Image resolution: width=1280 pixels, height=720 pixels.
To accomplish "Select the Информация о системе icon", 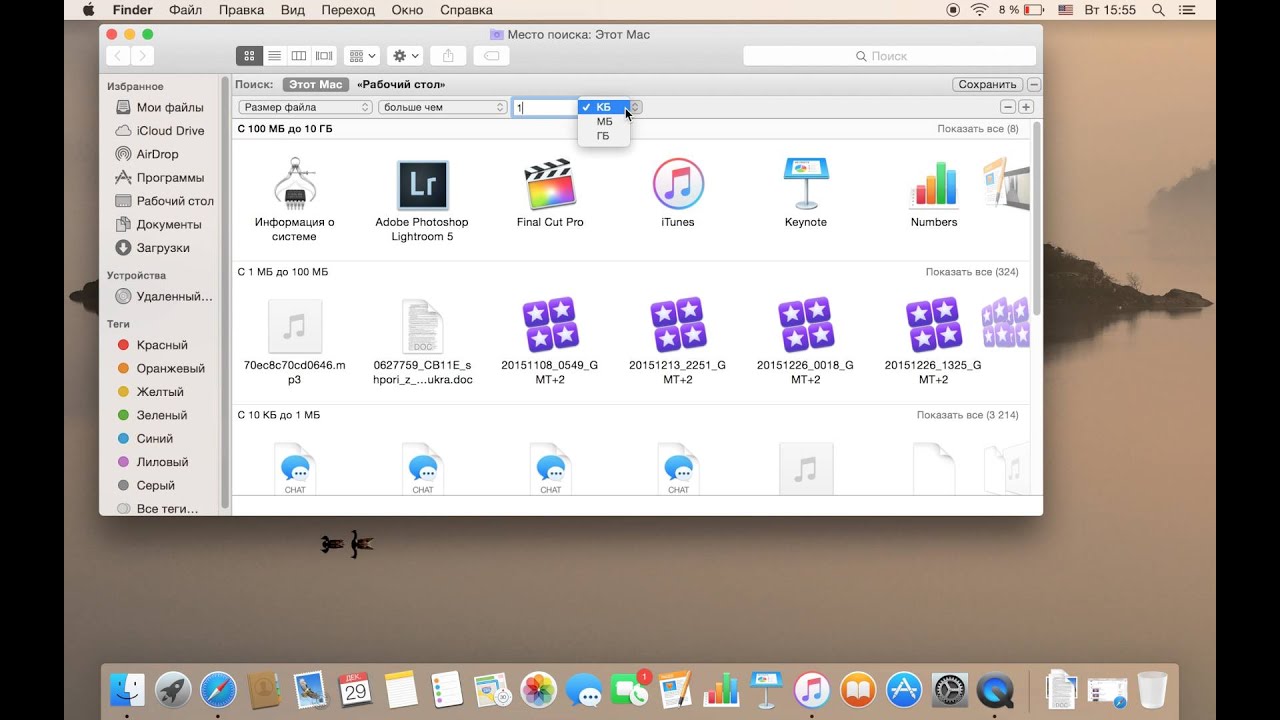I will coord(295,185).
